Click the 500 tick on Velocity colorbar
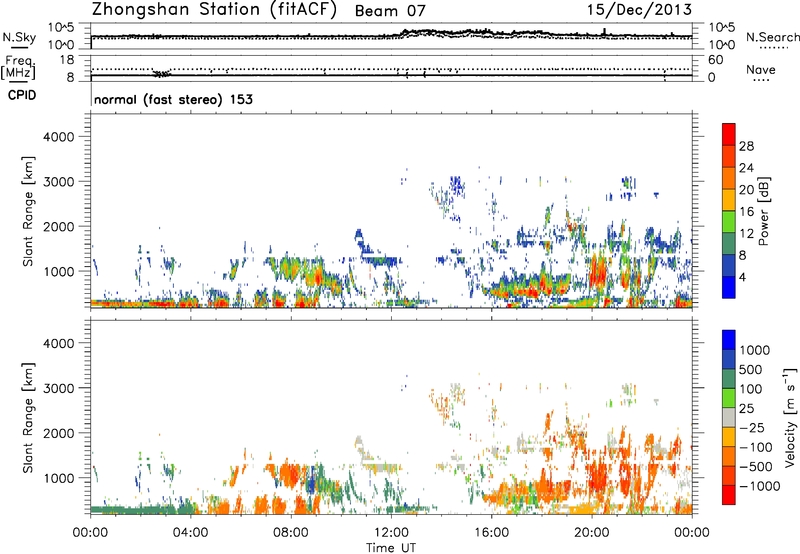Screen dimensions: 800x554 pos(750,369)
